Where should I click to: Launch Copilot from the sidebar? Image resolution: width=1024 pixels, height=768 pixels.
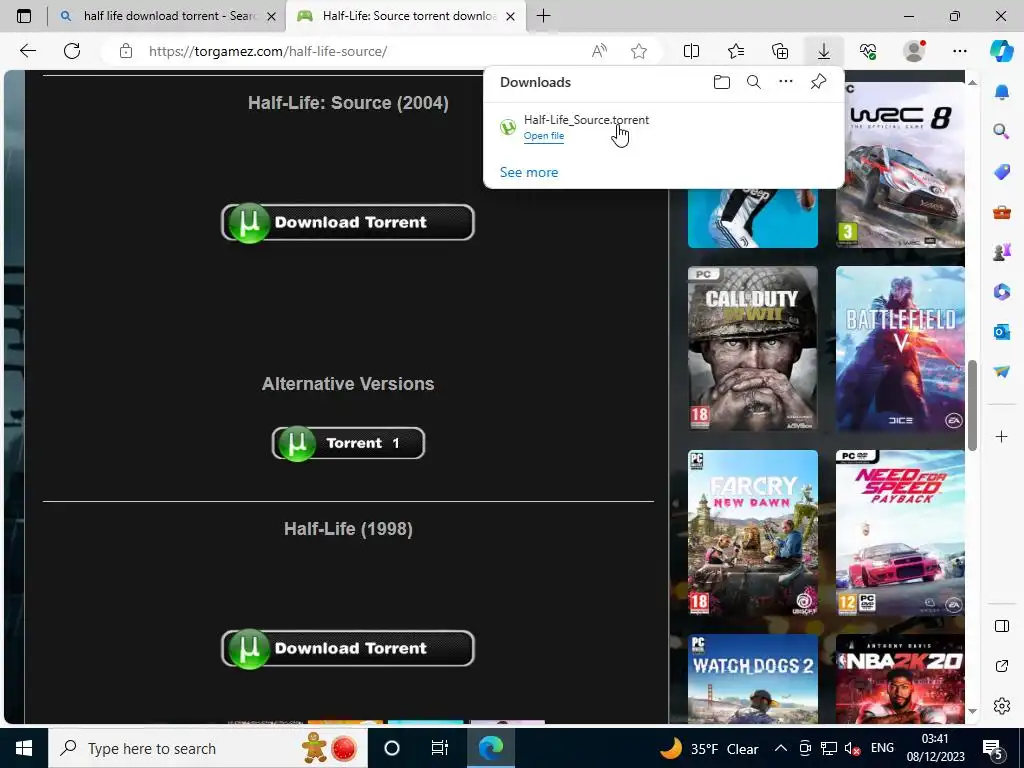coord(1001,51)
